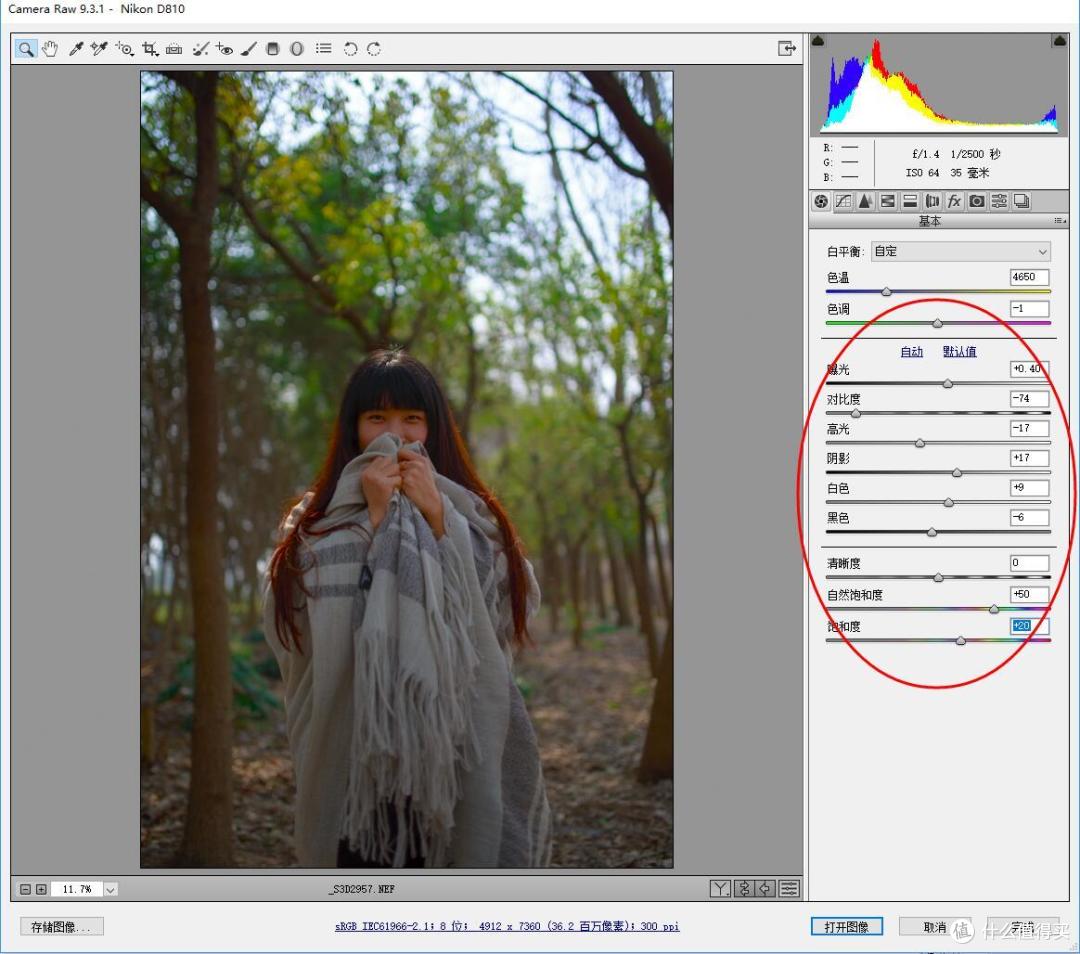Open the Effects (fx) panel tab

click(954, 201)
